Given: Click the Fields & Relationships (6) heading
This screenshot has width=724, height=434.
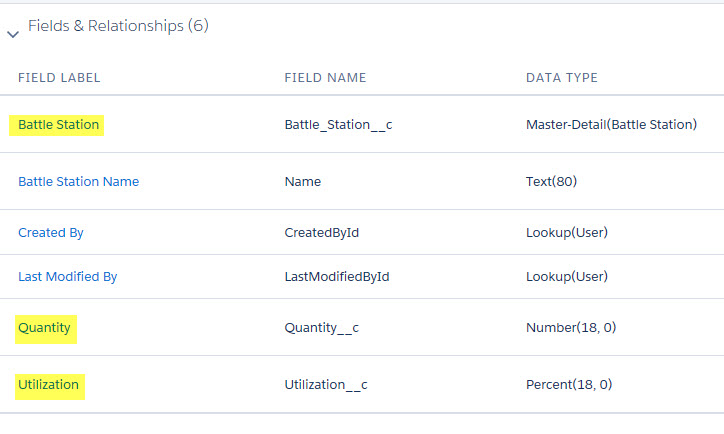Looking at the screenshot, I should click(118, 26).
